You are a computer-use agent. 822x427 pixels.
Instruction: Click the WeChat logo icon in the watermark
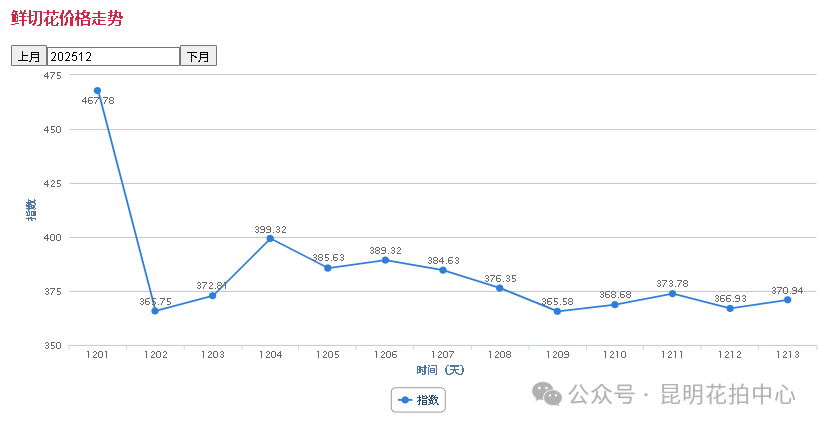[x=547, y=394]
